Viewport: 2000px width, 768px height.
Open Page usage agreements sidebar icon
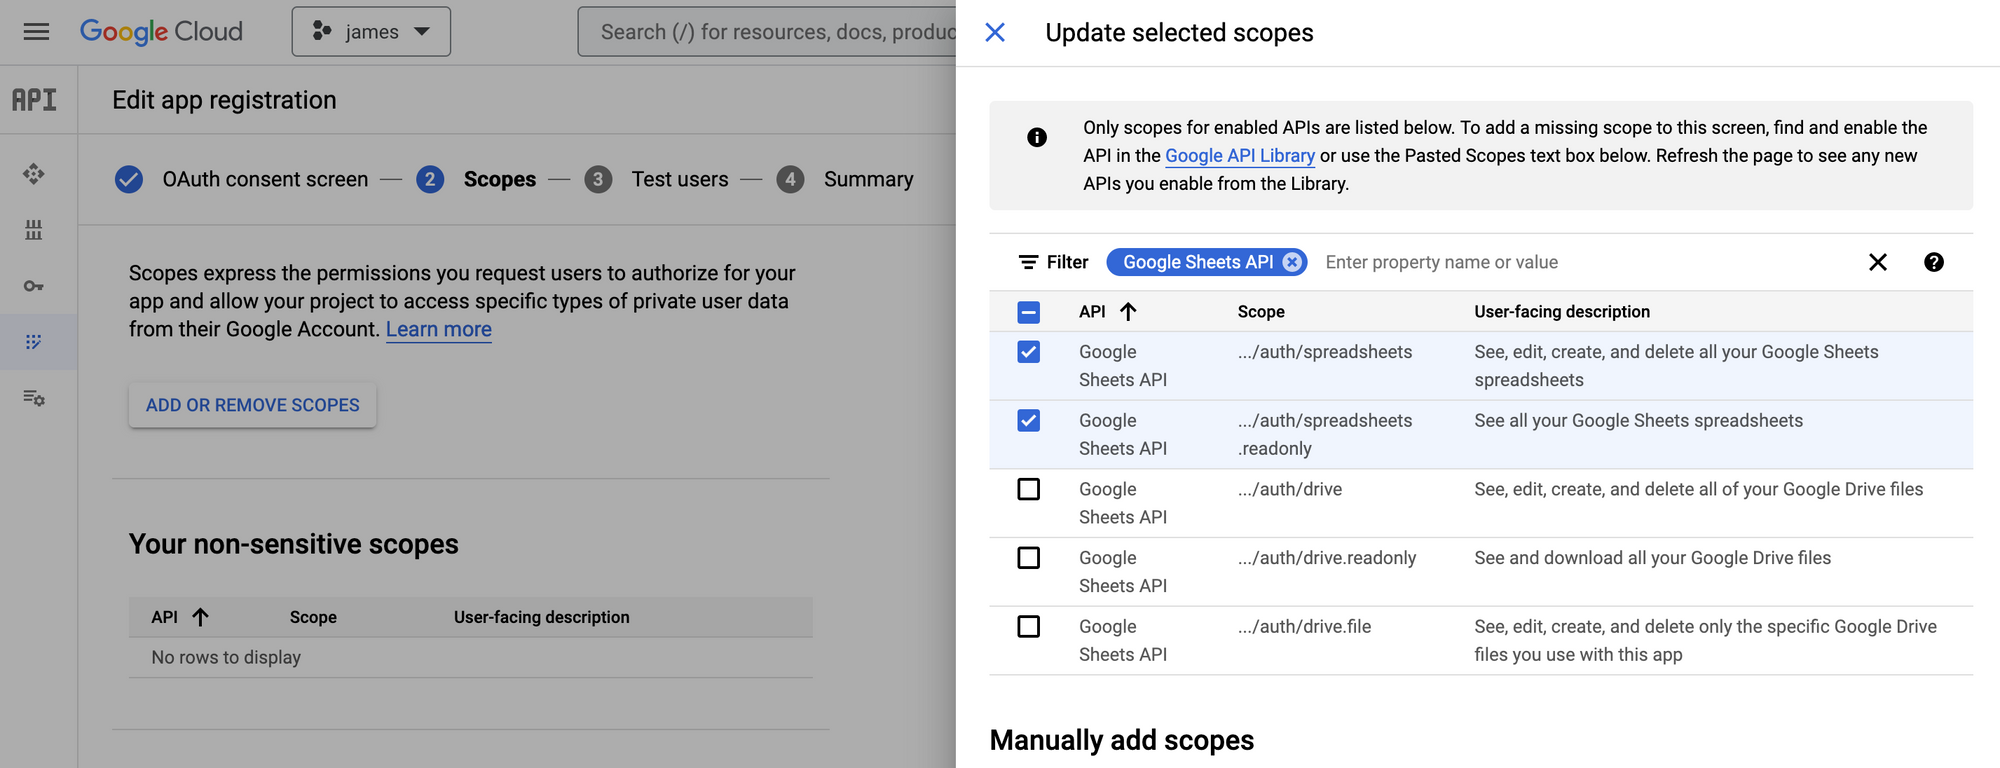coord(34,398)
